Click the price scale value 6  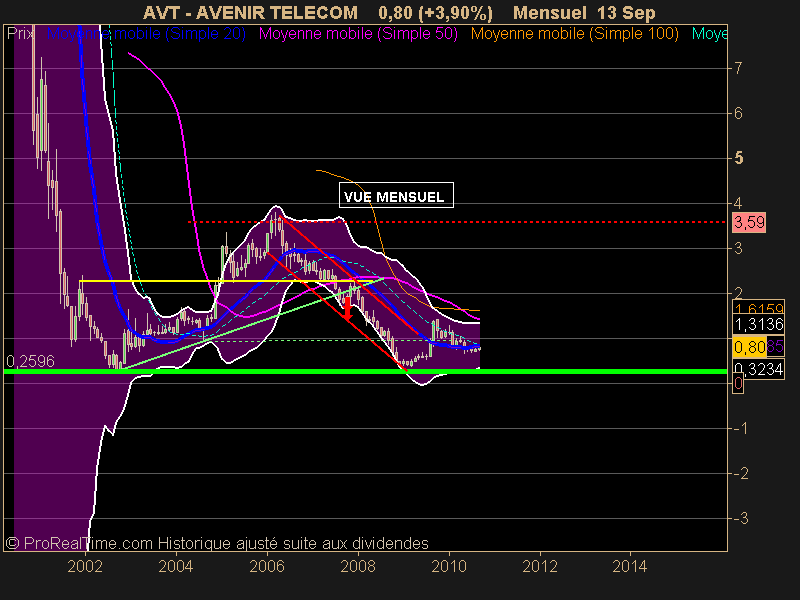coord(738,113)
